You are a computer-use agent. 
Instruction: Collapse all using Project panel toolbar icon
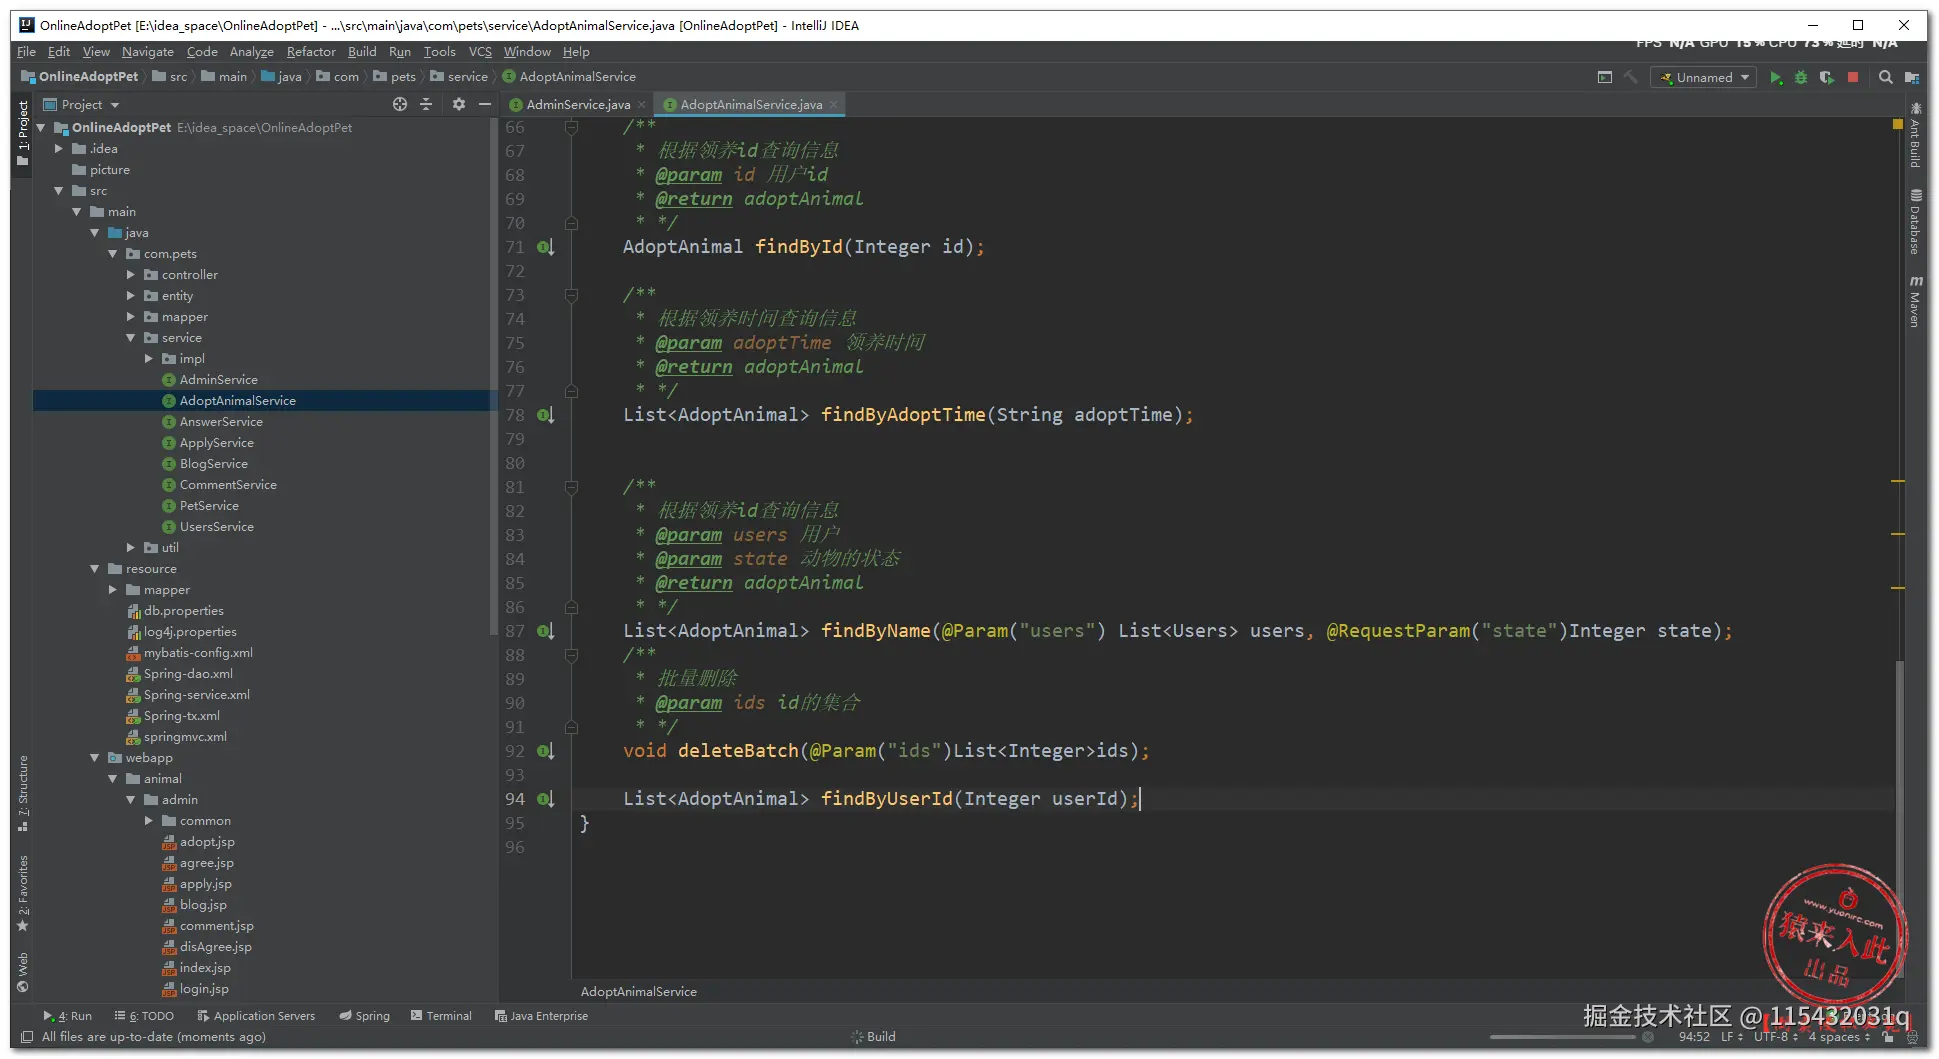[x=426, y=104]
